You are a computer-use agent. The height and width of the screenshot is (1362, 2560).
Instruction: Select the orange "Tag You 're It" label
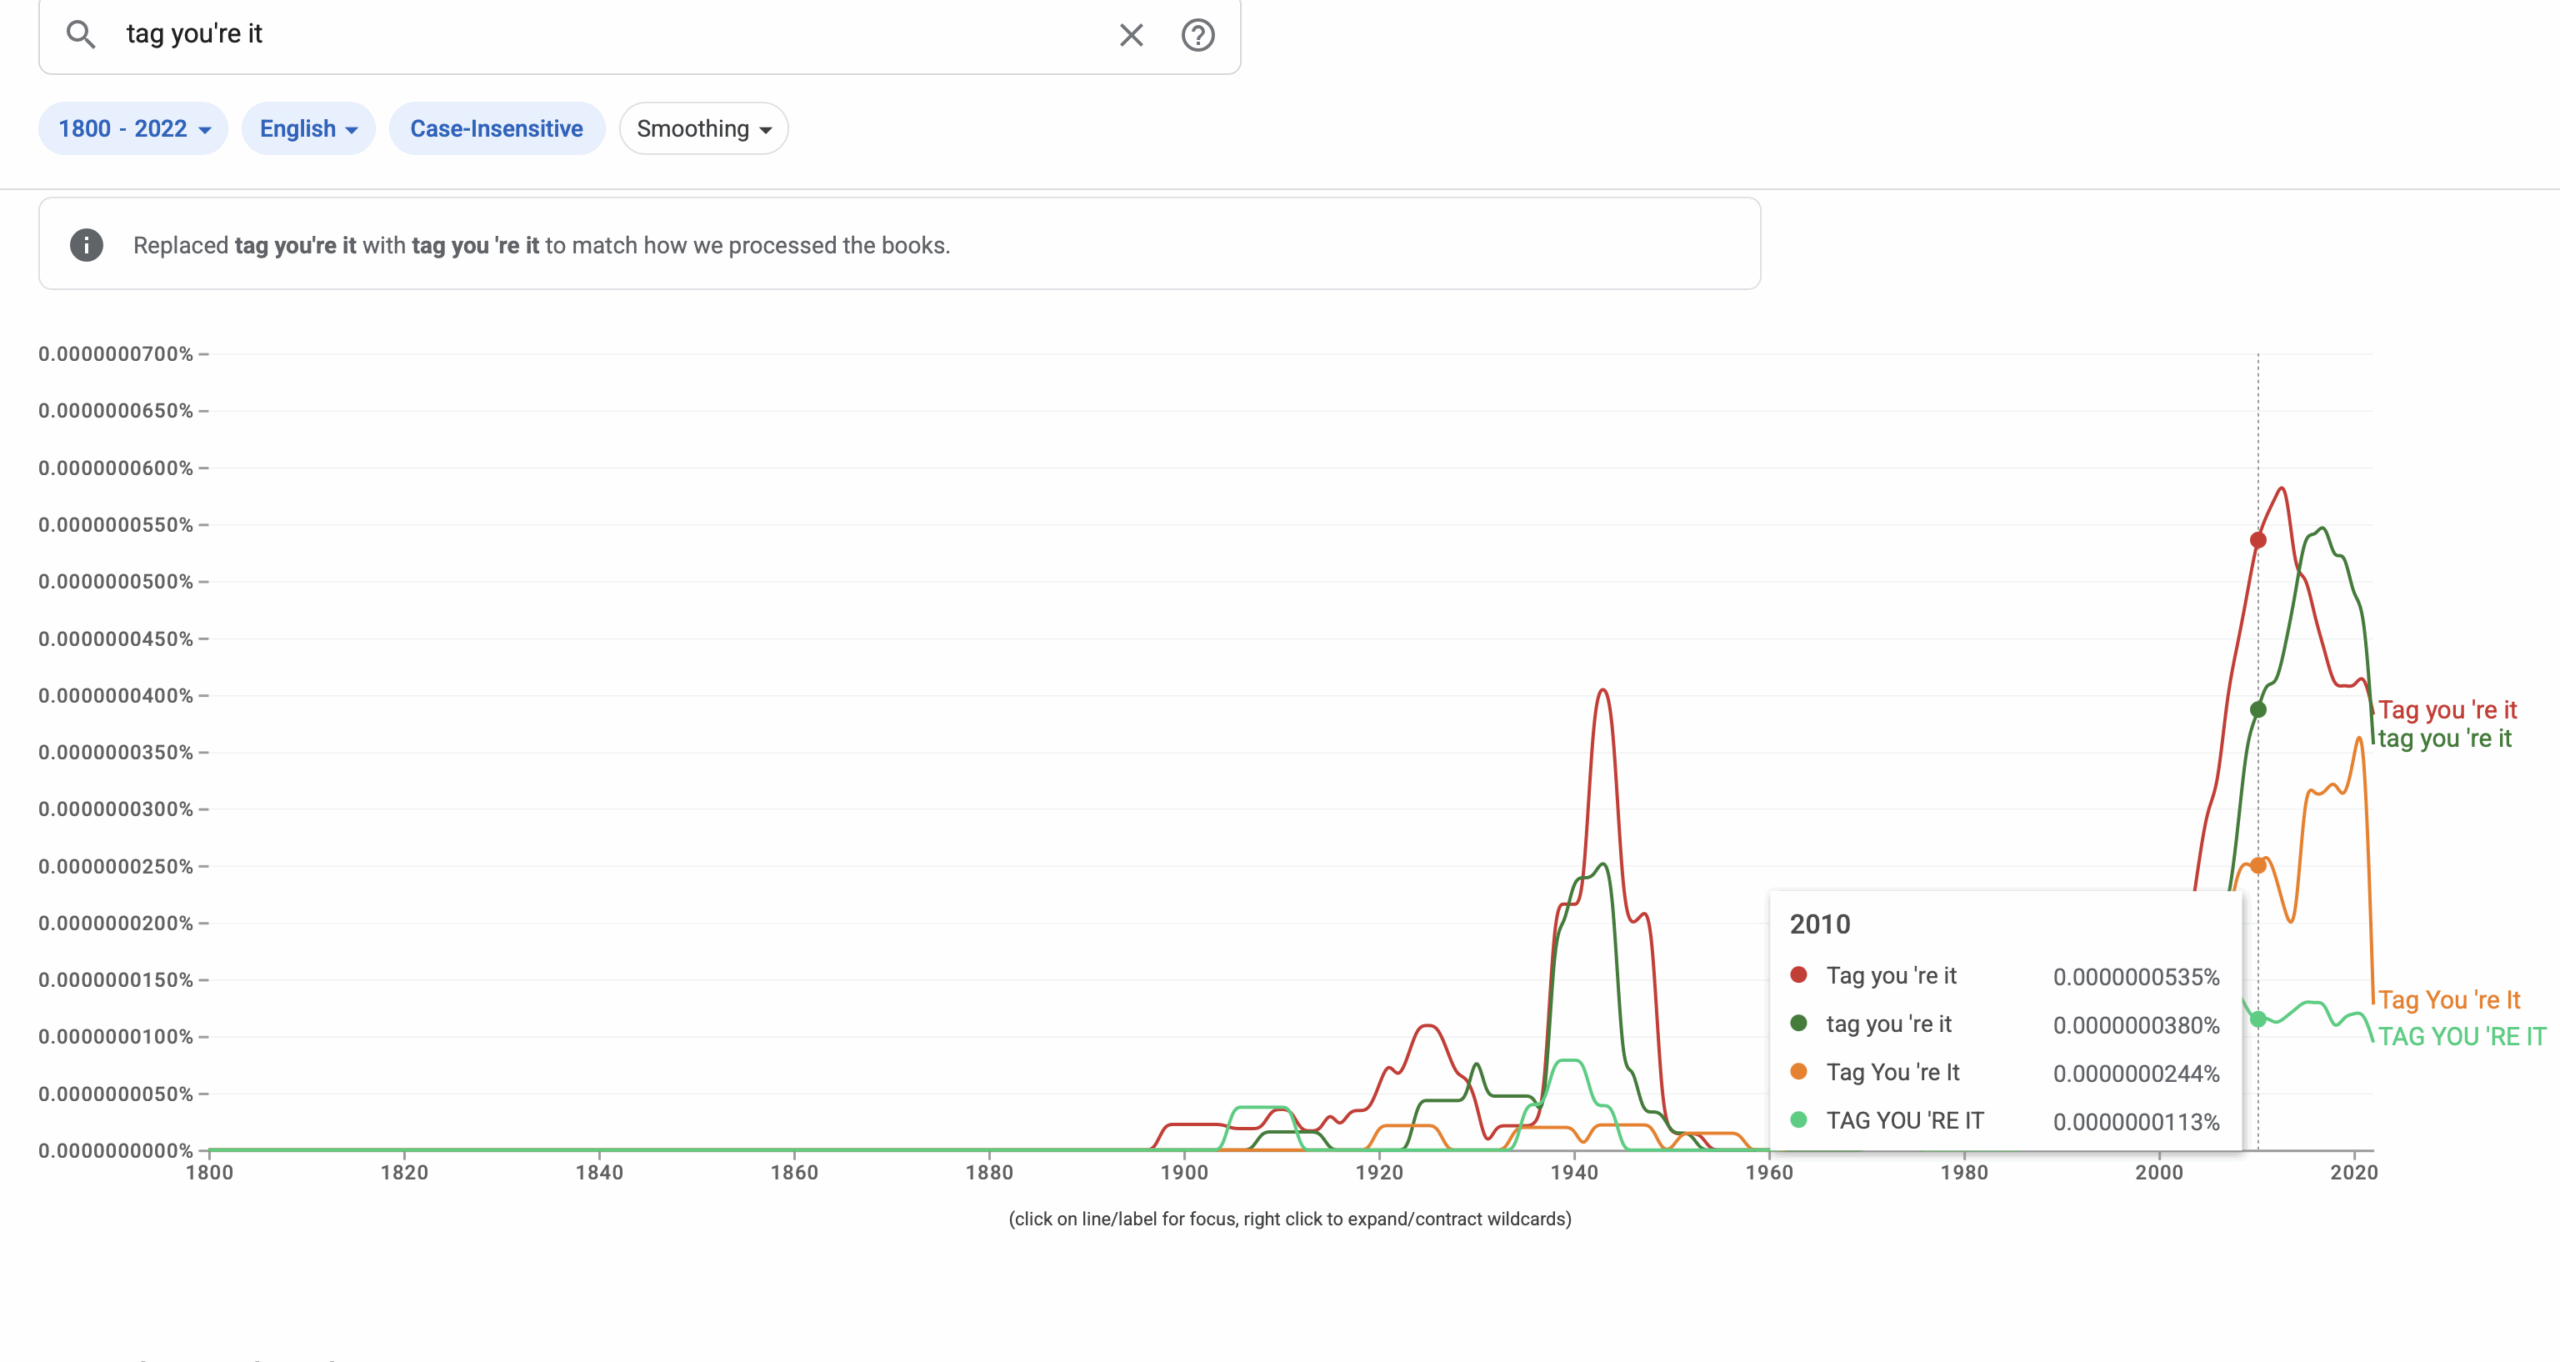[x=2449, y=1000]
